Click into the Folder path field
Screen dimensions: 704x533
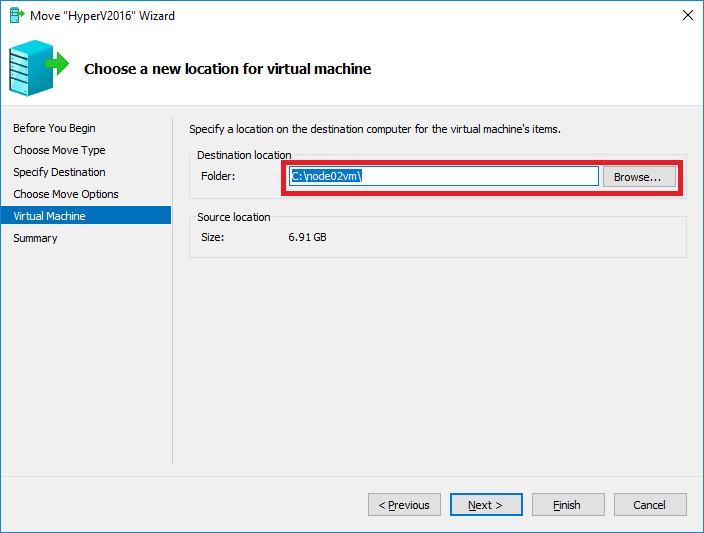[x=444, y=176]
